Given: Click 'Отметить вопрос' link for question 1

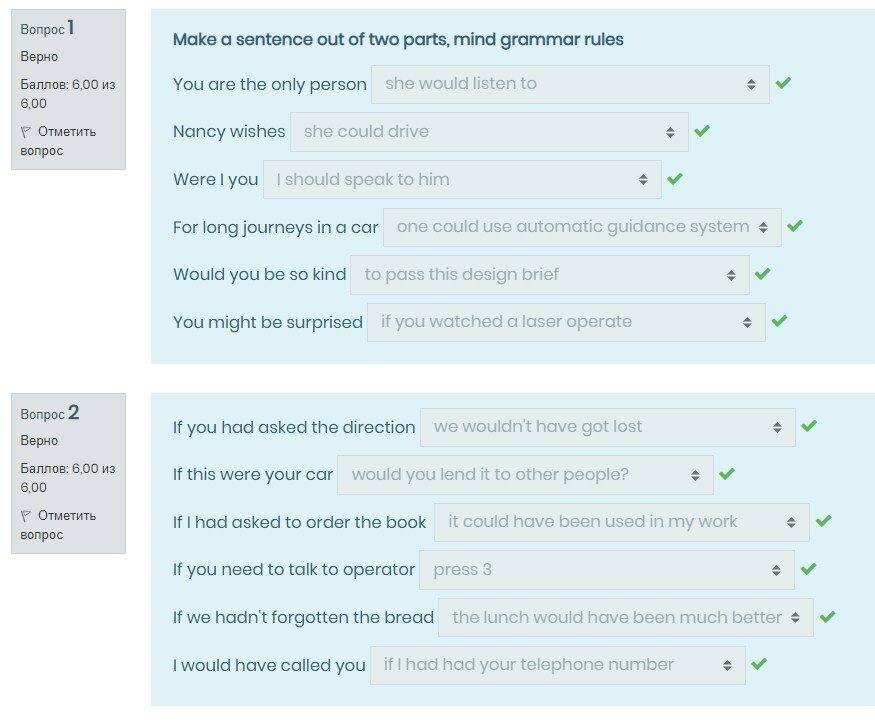Looking at the screenshot, I should tap(58, 141).
